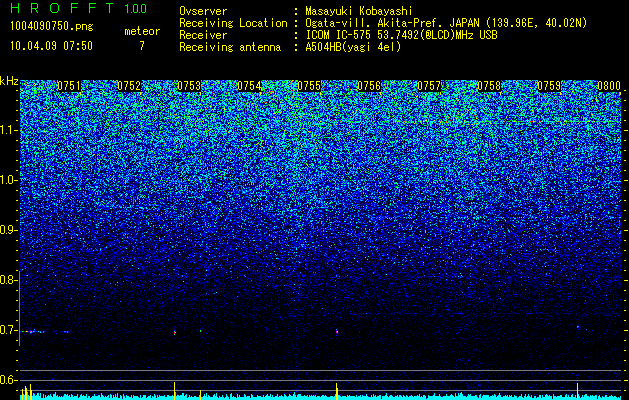Click the long meteor echo trace near 0750

pos(45,331)
